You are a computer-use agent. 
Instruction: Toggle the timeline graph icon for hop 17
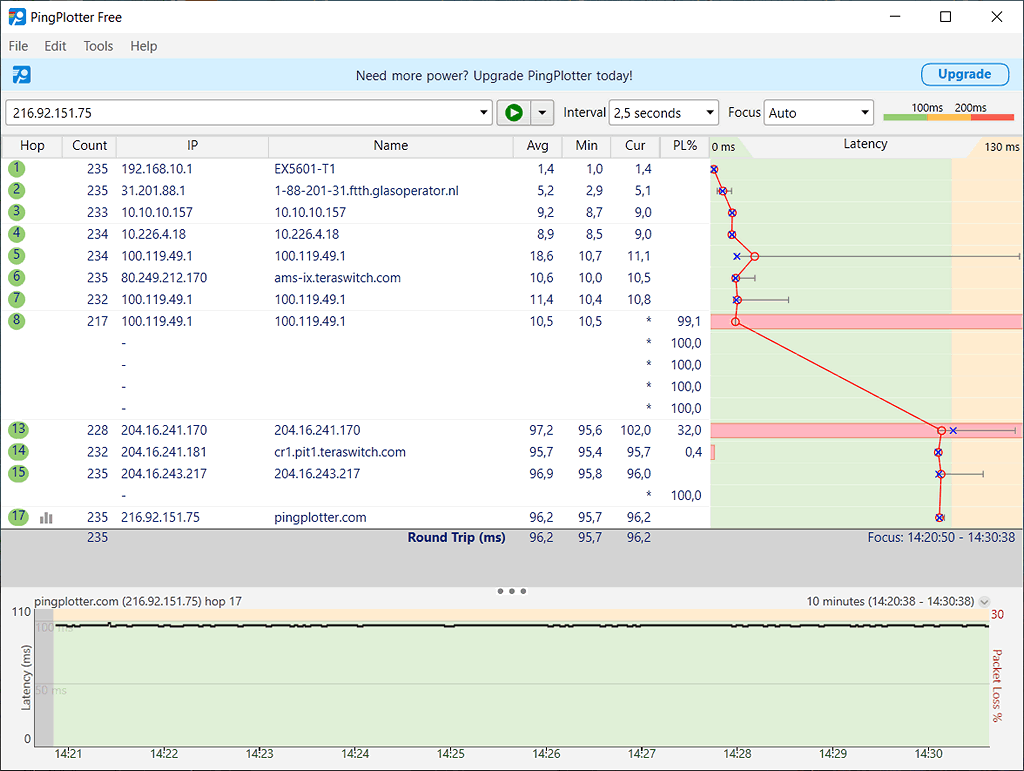point(46,518)
